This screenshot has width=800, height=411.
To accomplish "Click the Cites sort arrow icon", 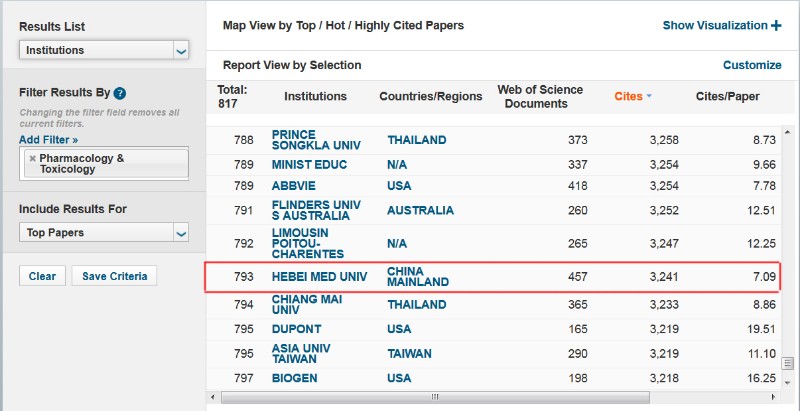I will 649,96.
